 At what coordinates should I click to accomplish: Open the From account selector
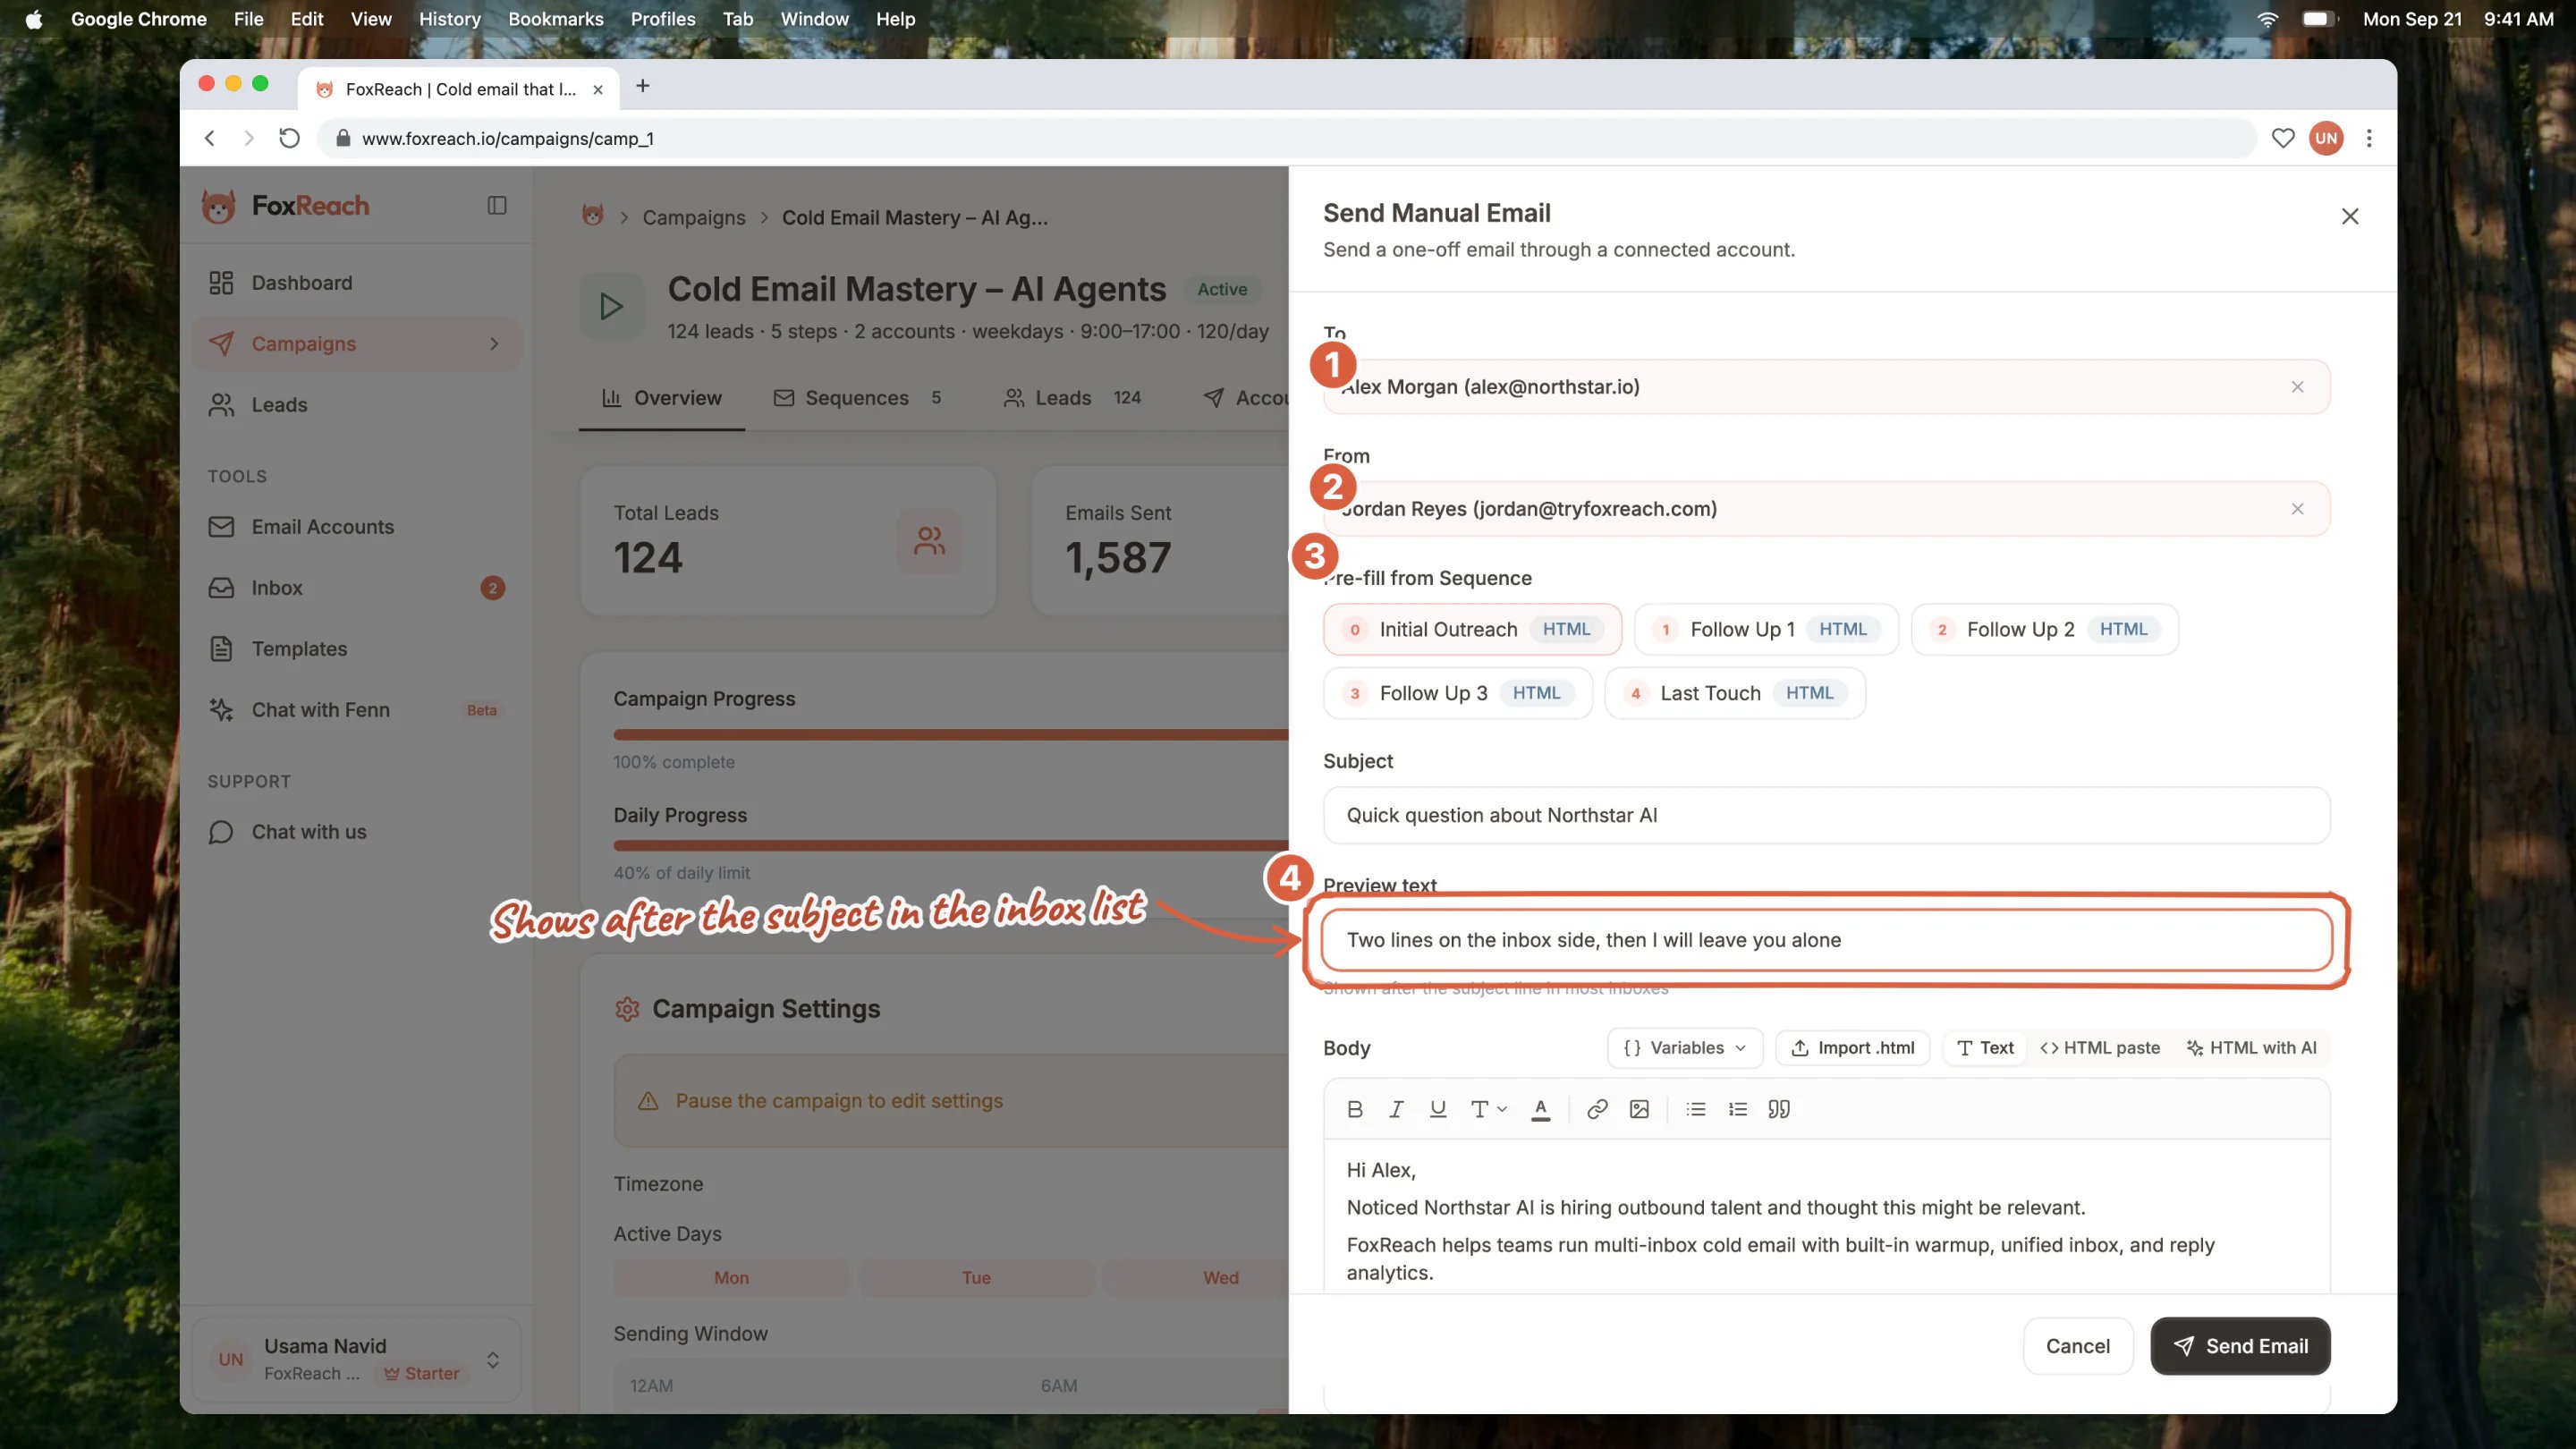1826,509
